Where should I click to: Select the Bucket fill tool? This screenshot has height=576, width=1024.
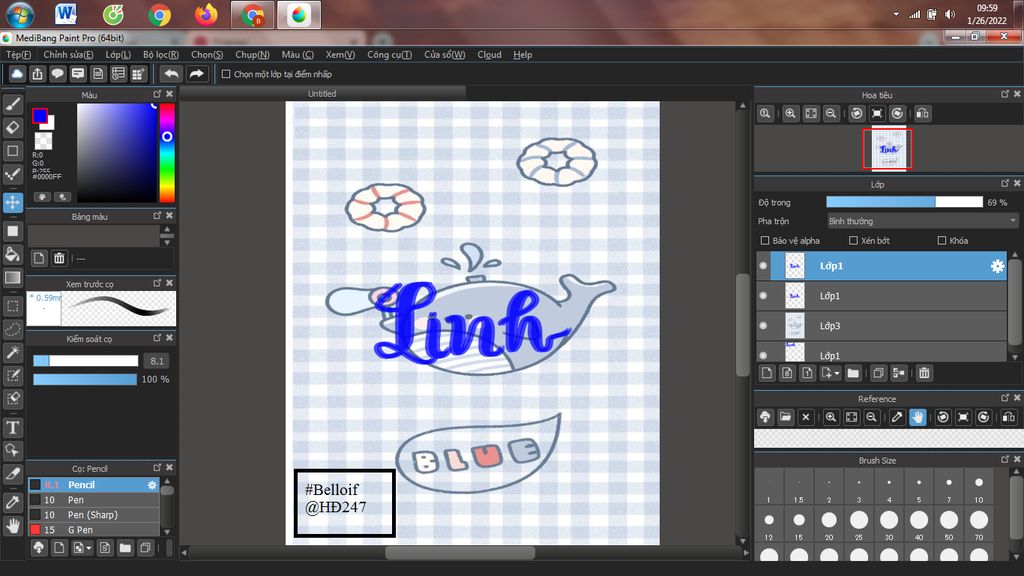click(12, 254)
